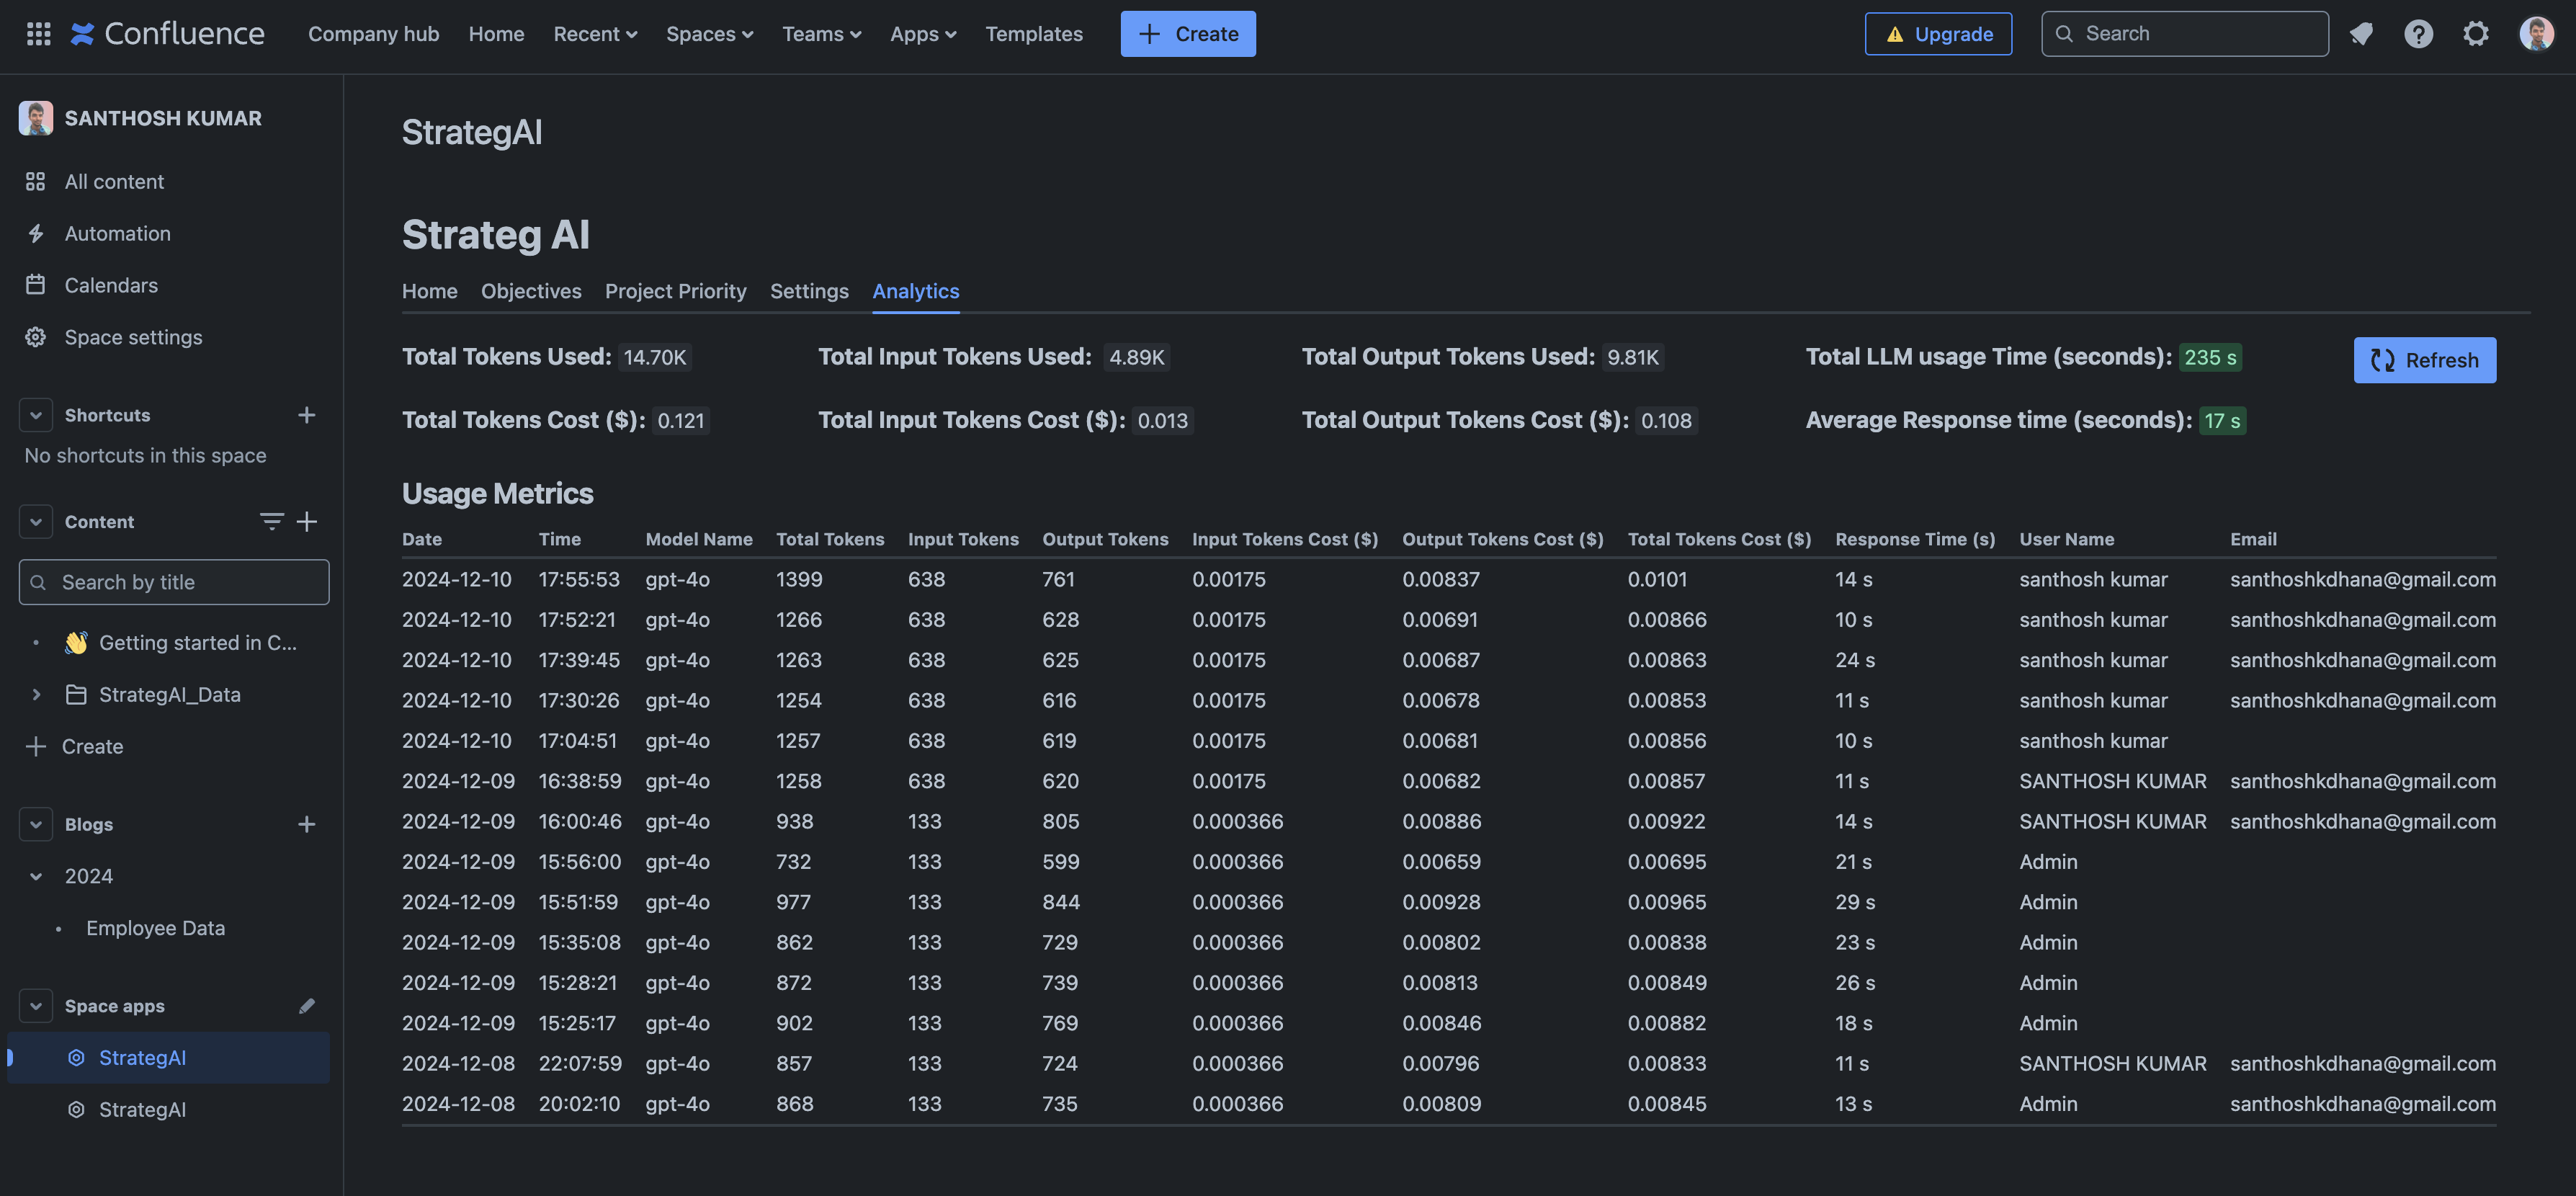The width and height of the screenshot is (2576, 1196).
Task: Collapse the 2024 blog tree
Action: (36, 876)
